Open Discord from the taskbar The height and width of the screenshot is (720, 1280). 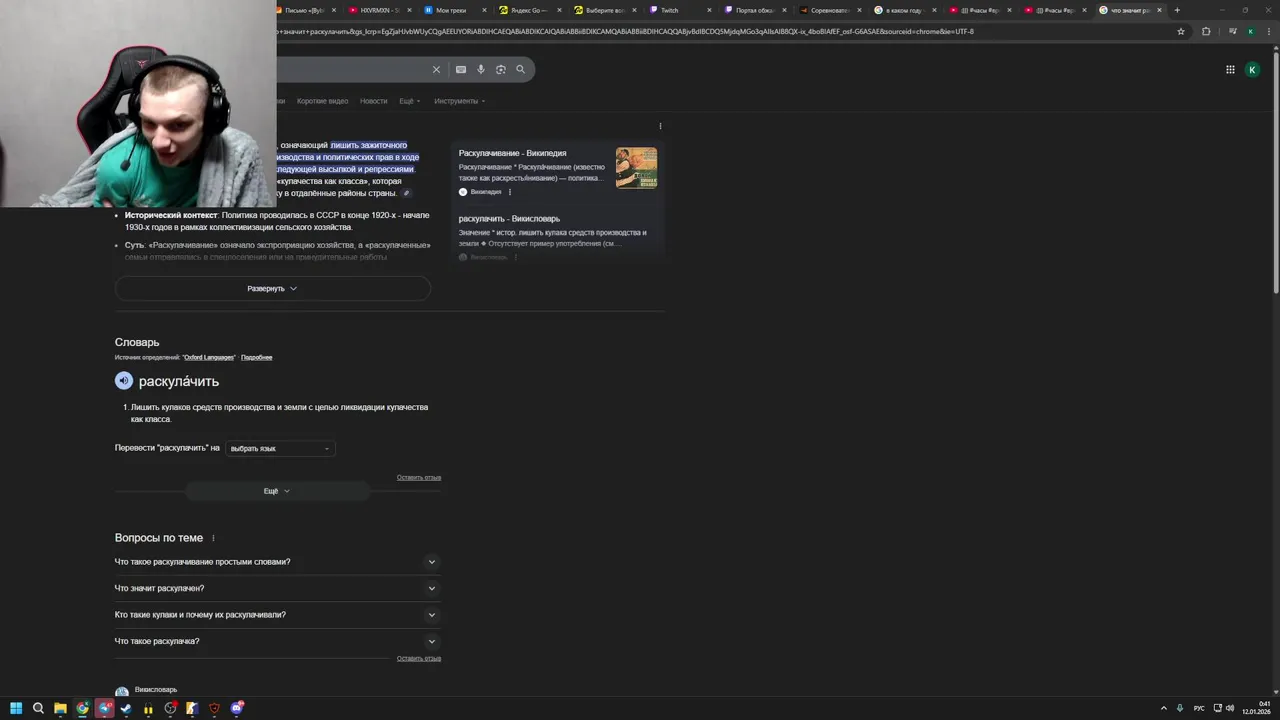click(237, 708)
